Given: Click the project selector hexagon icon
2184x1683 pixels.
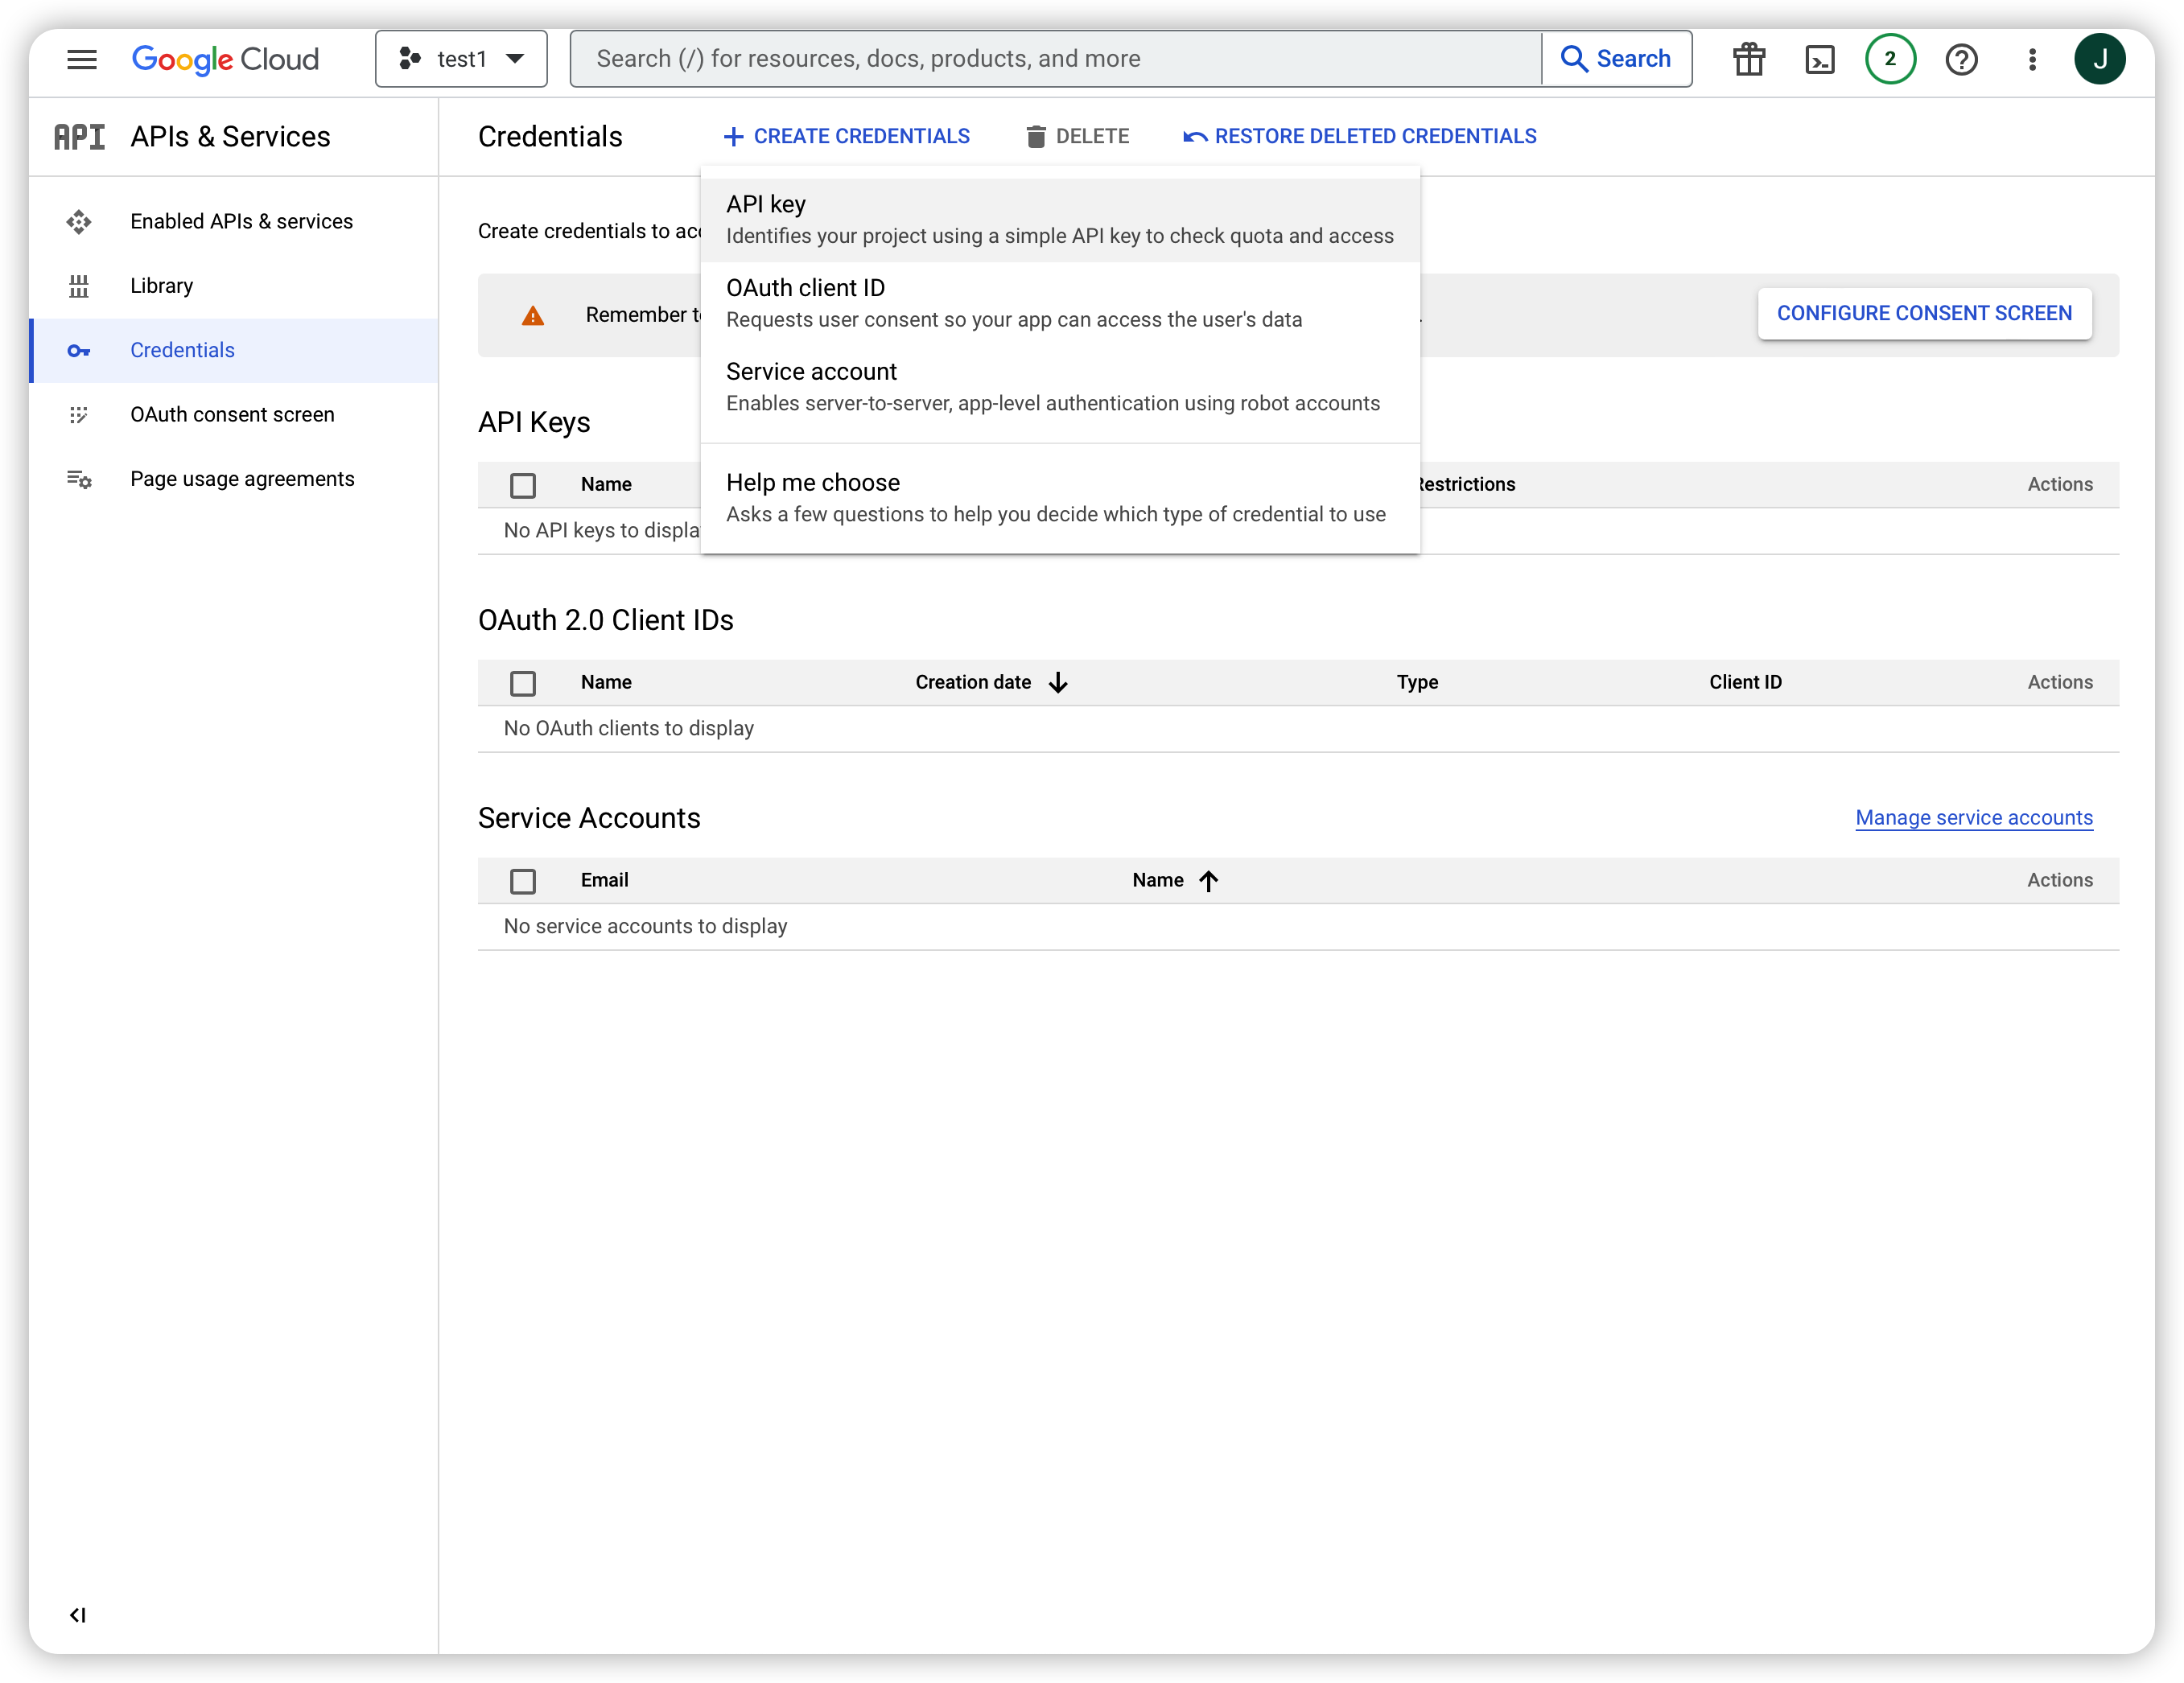Looking at the screenshot, I should [410, 59].
